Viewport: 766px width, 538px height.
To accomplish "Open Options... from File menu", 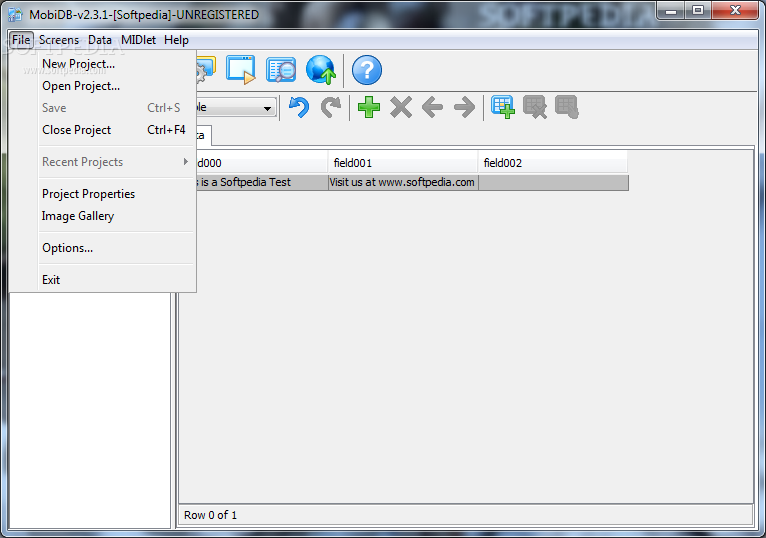I will 117,248.
